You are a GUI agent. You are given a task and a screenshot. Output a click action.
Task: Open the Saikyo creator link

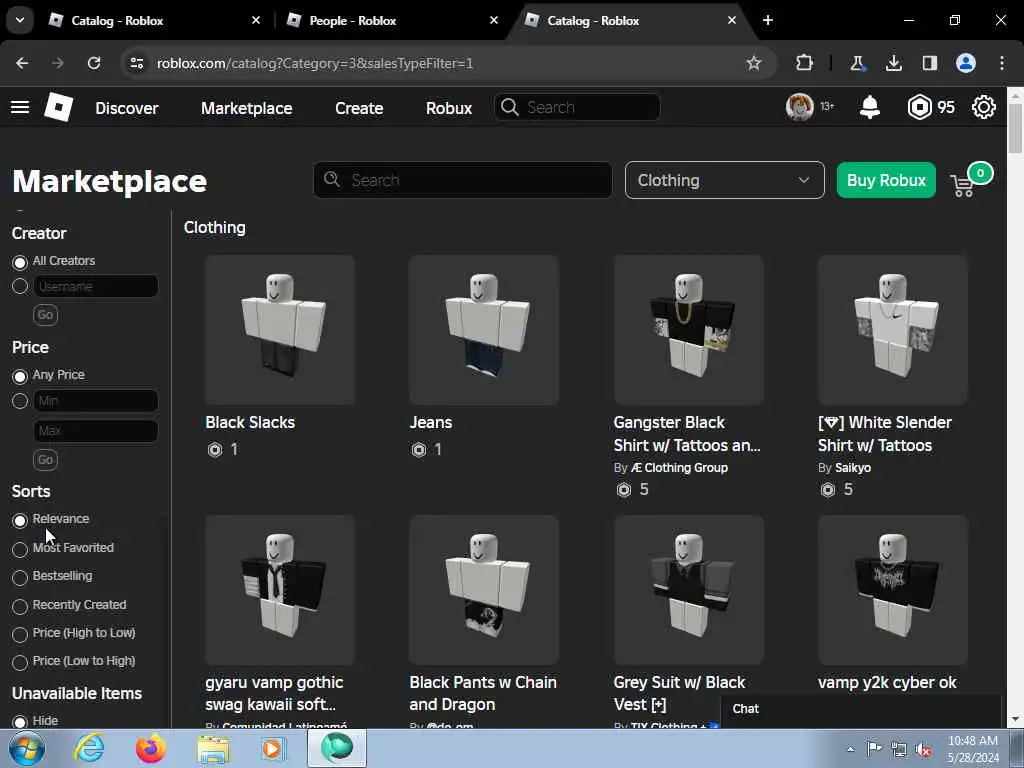click(853, 468)
